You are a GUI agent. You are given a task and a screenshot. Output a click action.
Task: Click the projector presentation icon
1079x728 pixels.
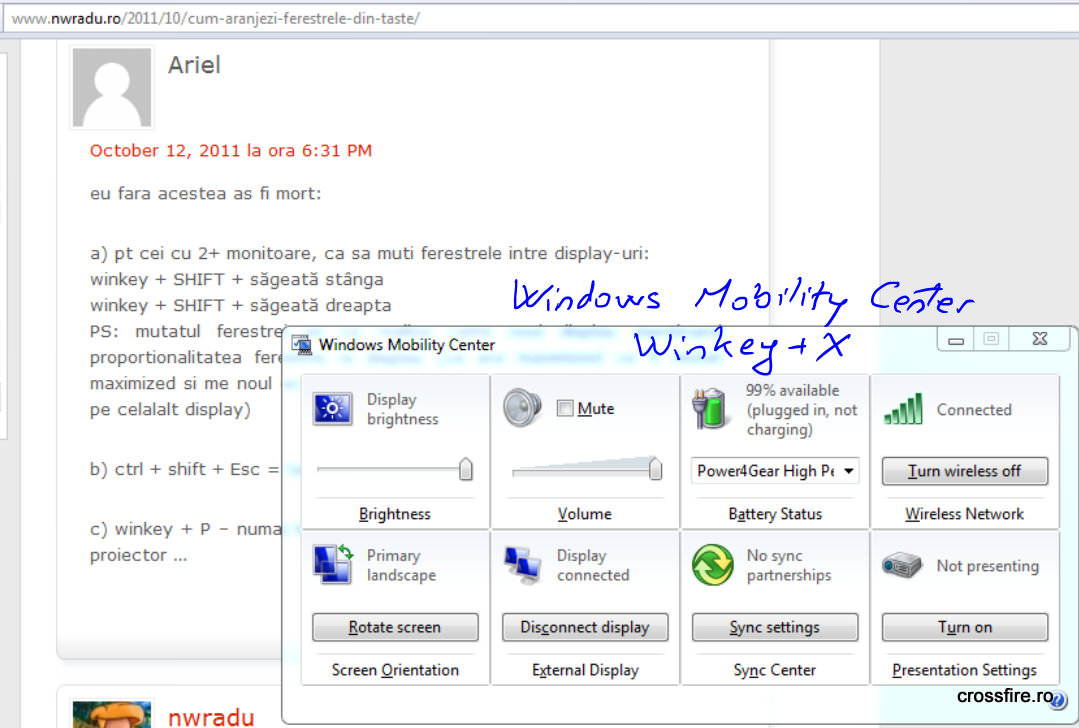click(901, 565)
